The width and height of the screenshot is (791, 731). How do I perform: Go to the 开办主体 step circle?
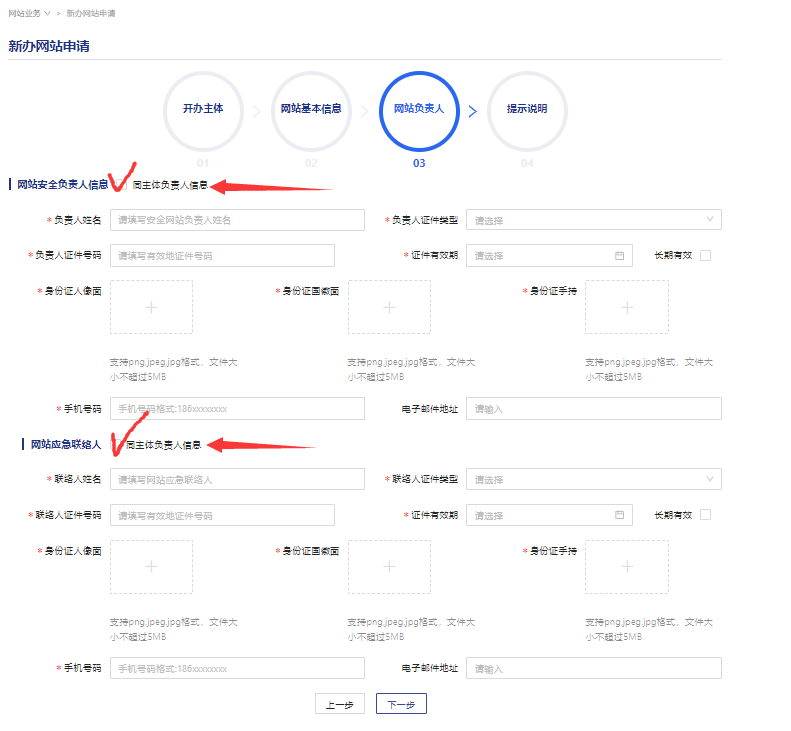pos(204,112)
